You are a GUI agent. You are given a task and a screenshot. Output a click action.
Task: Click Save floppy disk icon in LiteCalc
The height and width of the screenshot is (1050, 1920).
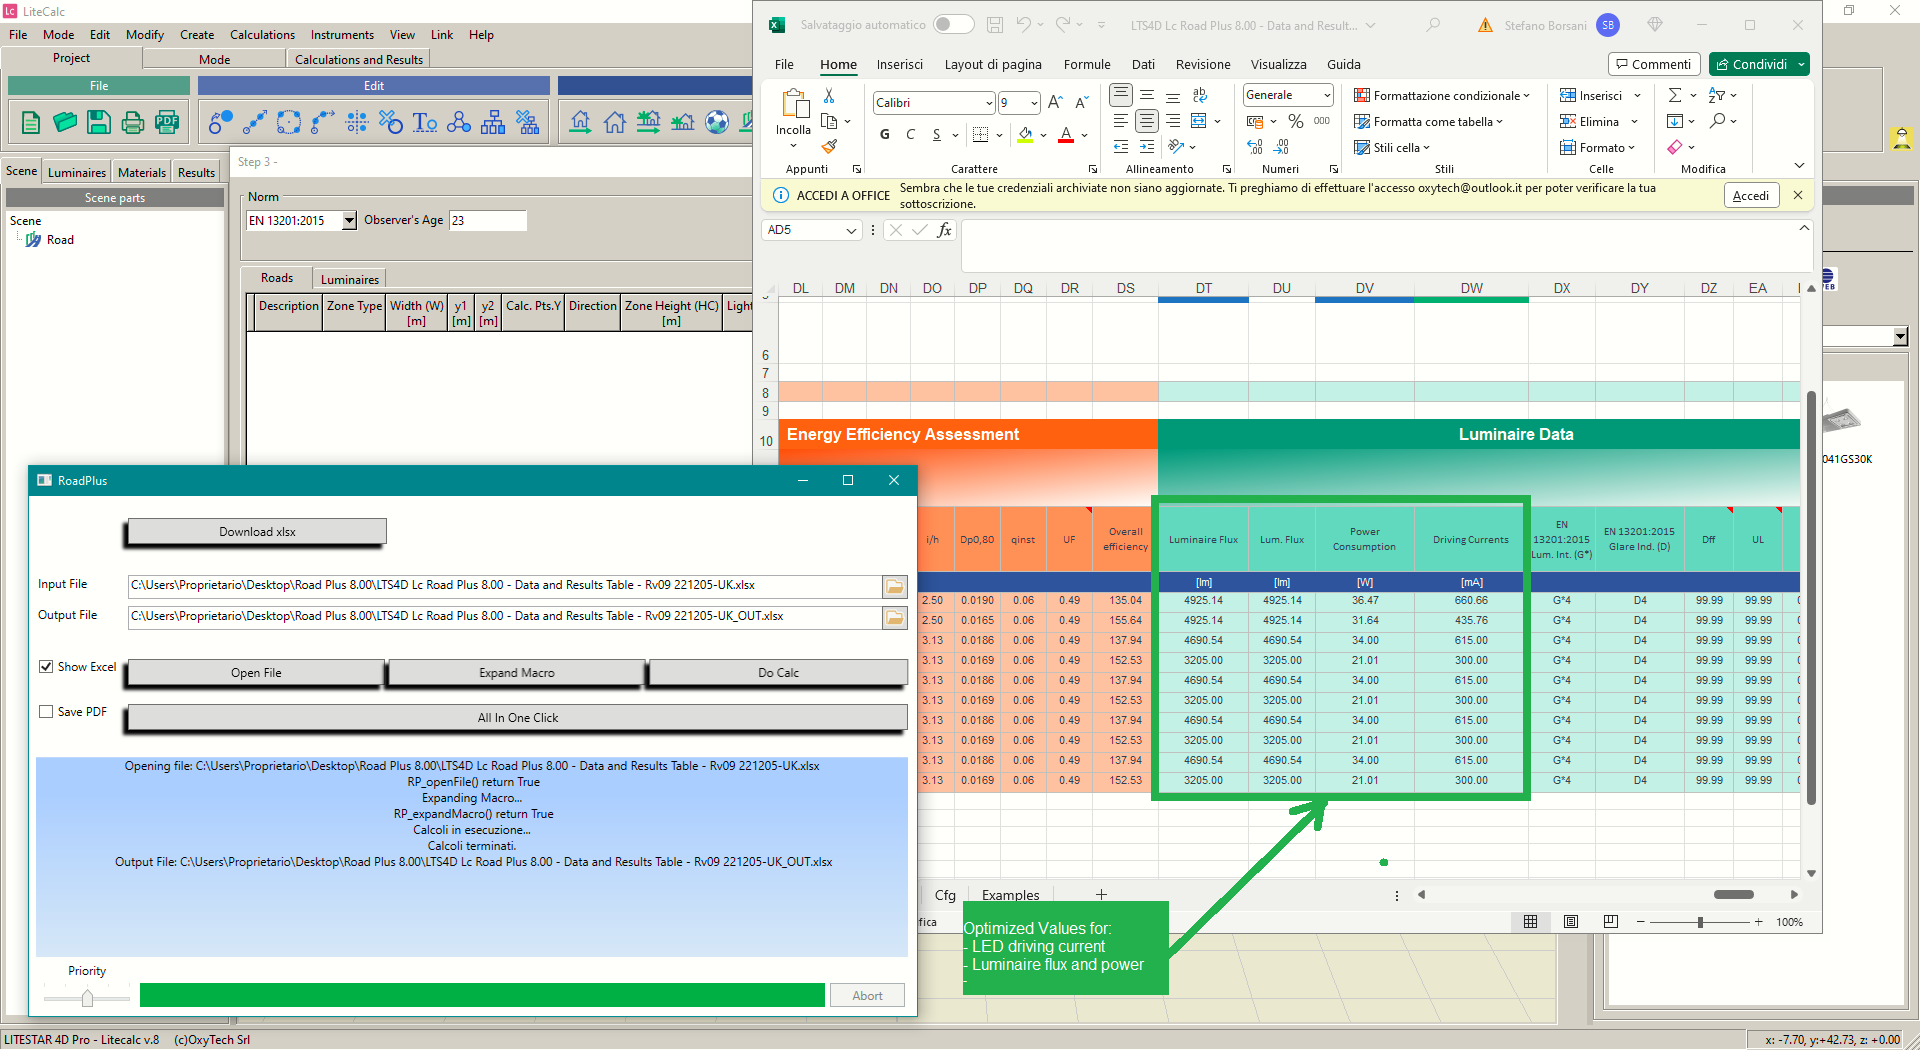click(98, 122)
